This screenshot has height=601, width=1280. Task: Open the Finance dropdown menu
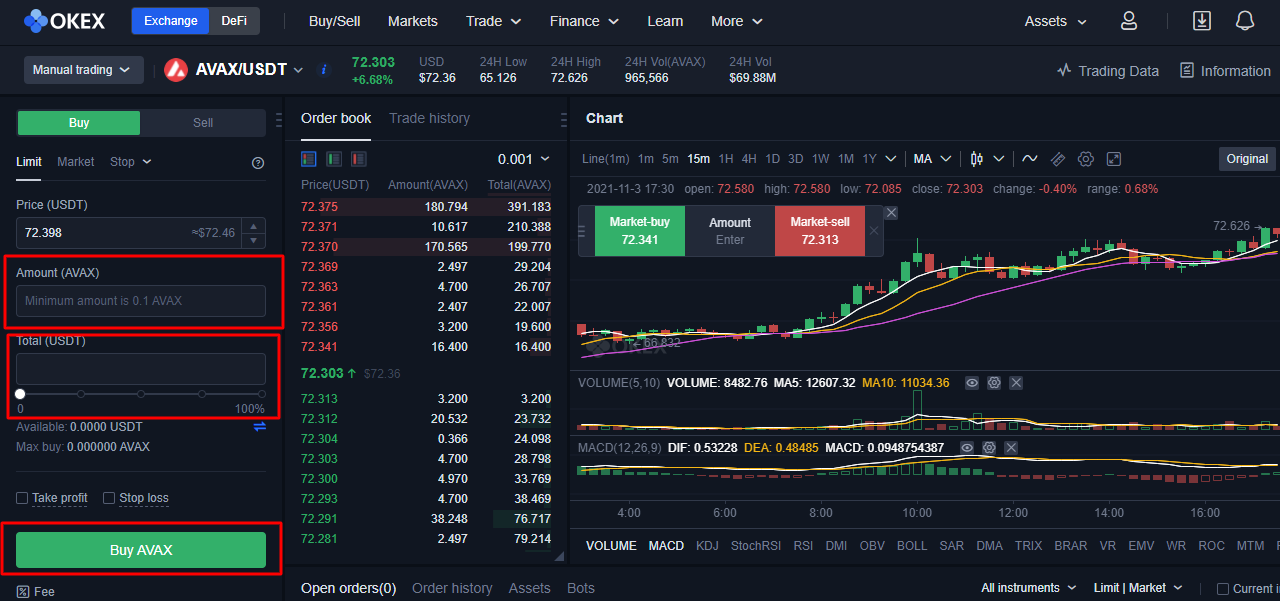coord(584,21)
